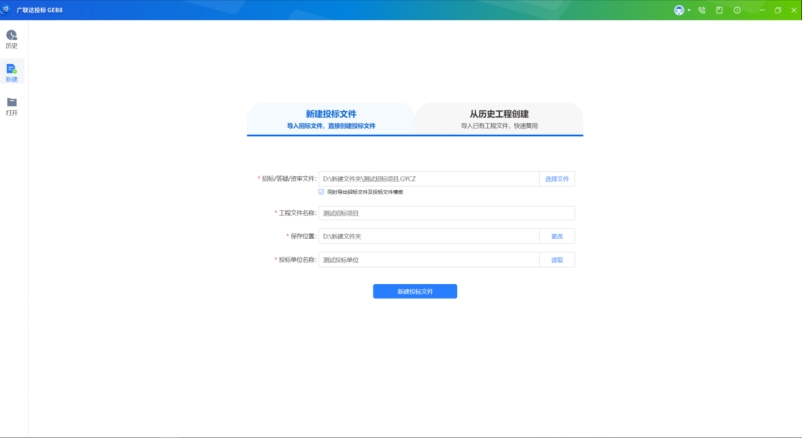The image size is (803, 438).
Task: Click the 保存位置 path field
Action: click(x=427, y=236)
